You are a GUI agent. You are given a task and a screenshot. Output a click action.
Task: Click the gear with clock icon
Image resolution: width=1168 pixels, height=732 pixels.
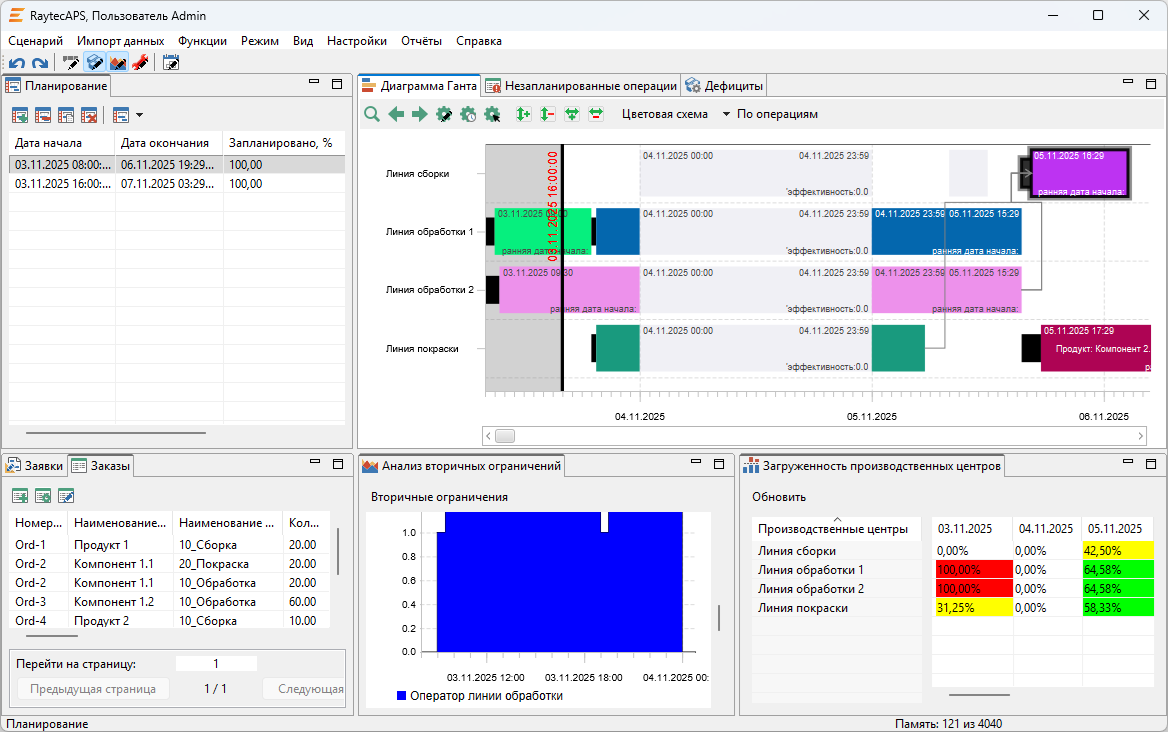(468, 114)
